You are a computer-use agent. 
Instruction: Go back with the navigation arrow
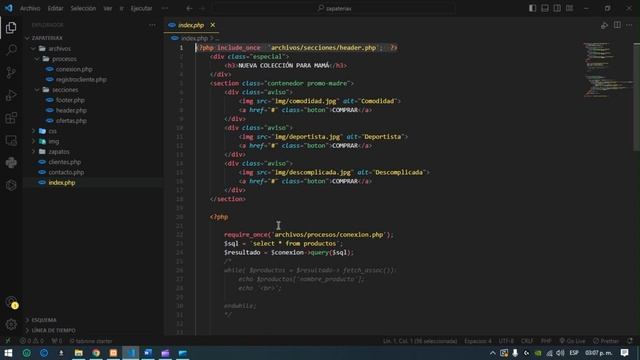[x=189, y=8]
